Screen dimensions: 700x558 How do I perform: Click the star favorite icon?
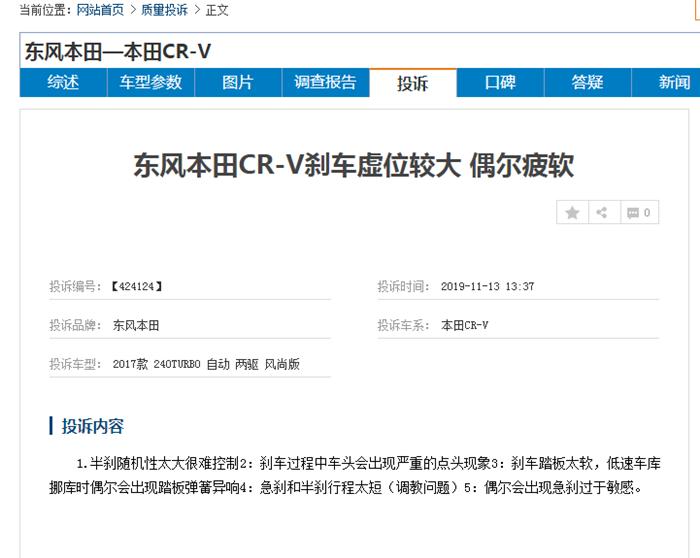click(572, 212)
